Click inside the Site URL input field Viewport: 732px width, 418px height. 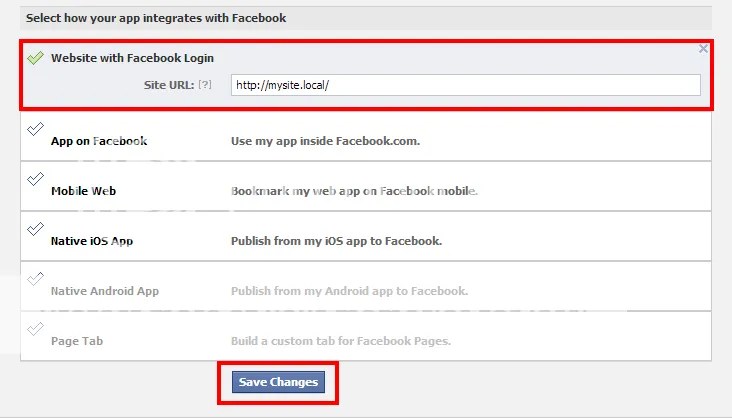465,85
